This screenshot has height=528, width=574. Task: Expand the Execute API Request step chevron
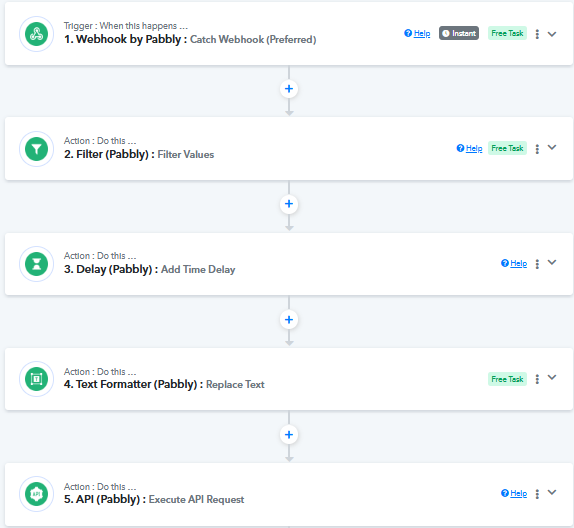pos(552,492)
